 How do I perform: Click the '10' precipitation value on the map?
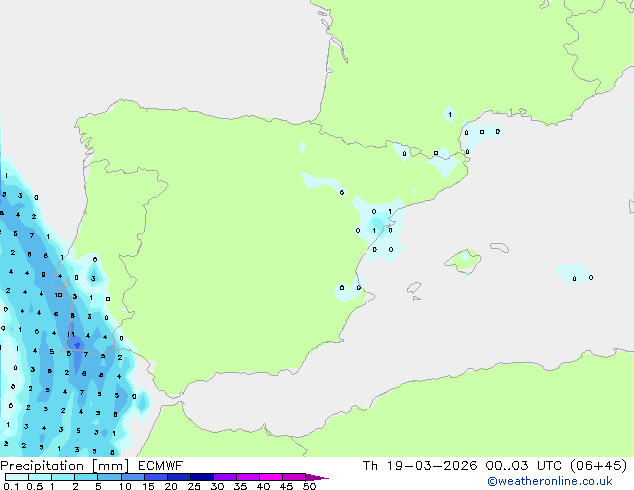tap(59, 295)
